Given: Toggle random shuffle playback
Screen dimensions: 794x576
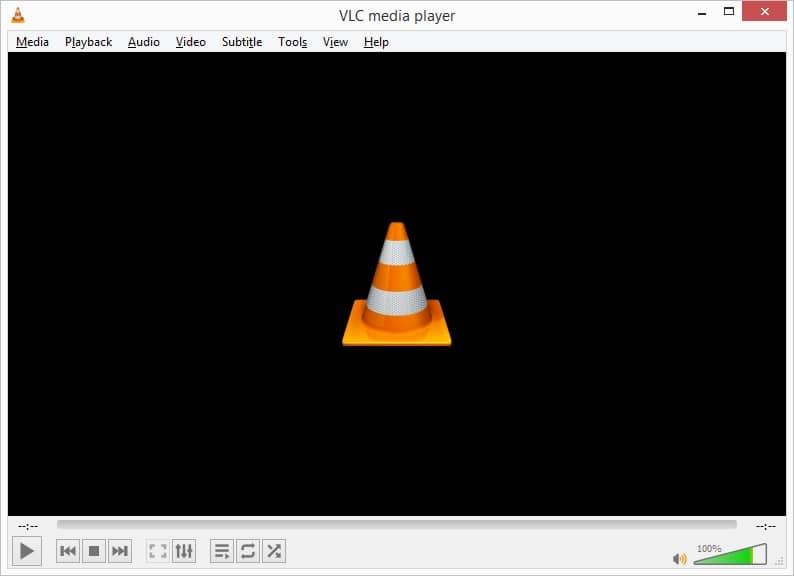Looking at the screenshot, I should click(x=274, y=551).
